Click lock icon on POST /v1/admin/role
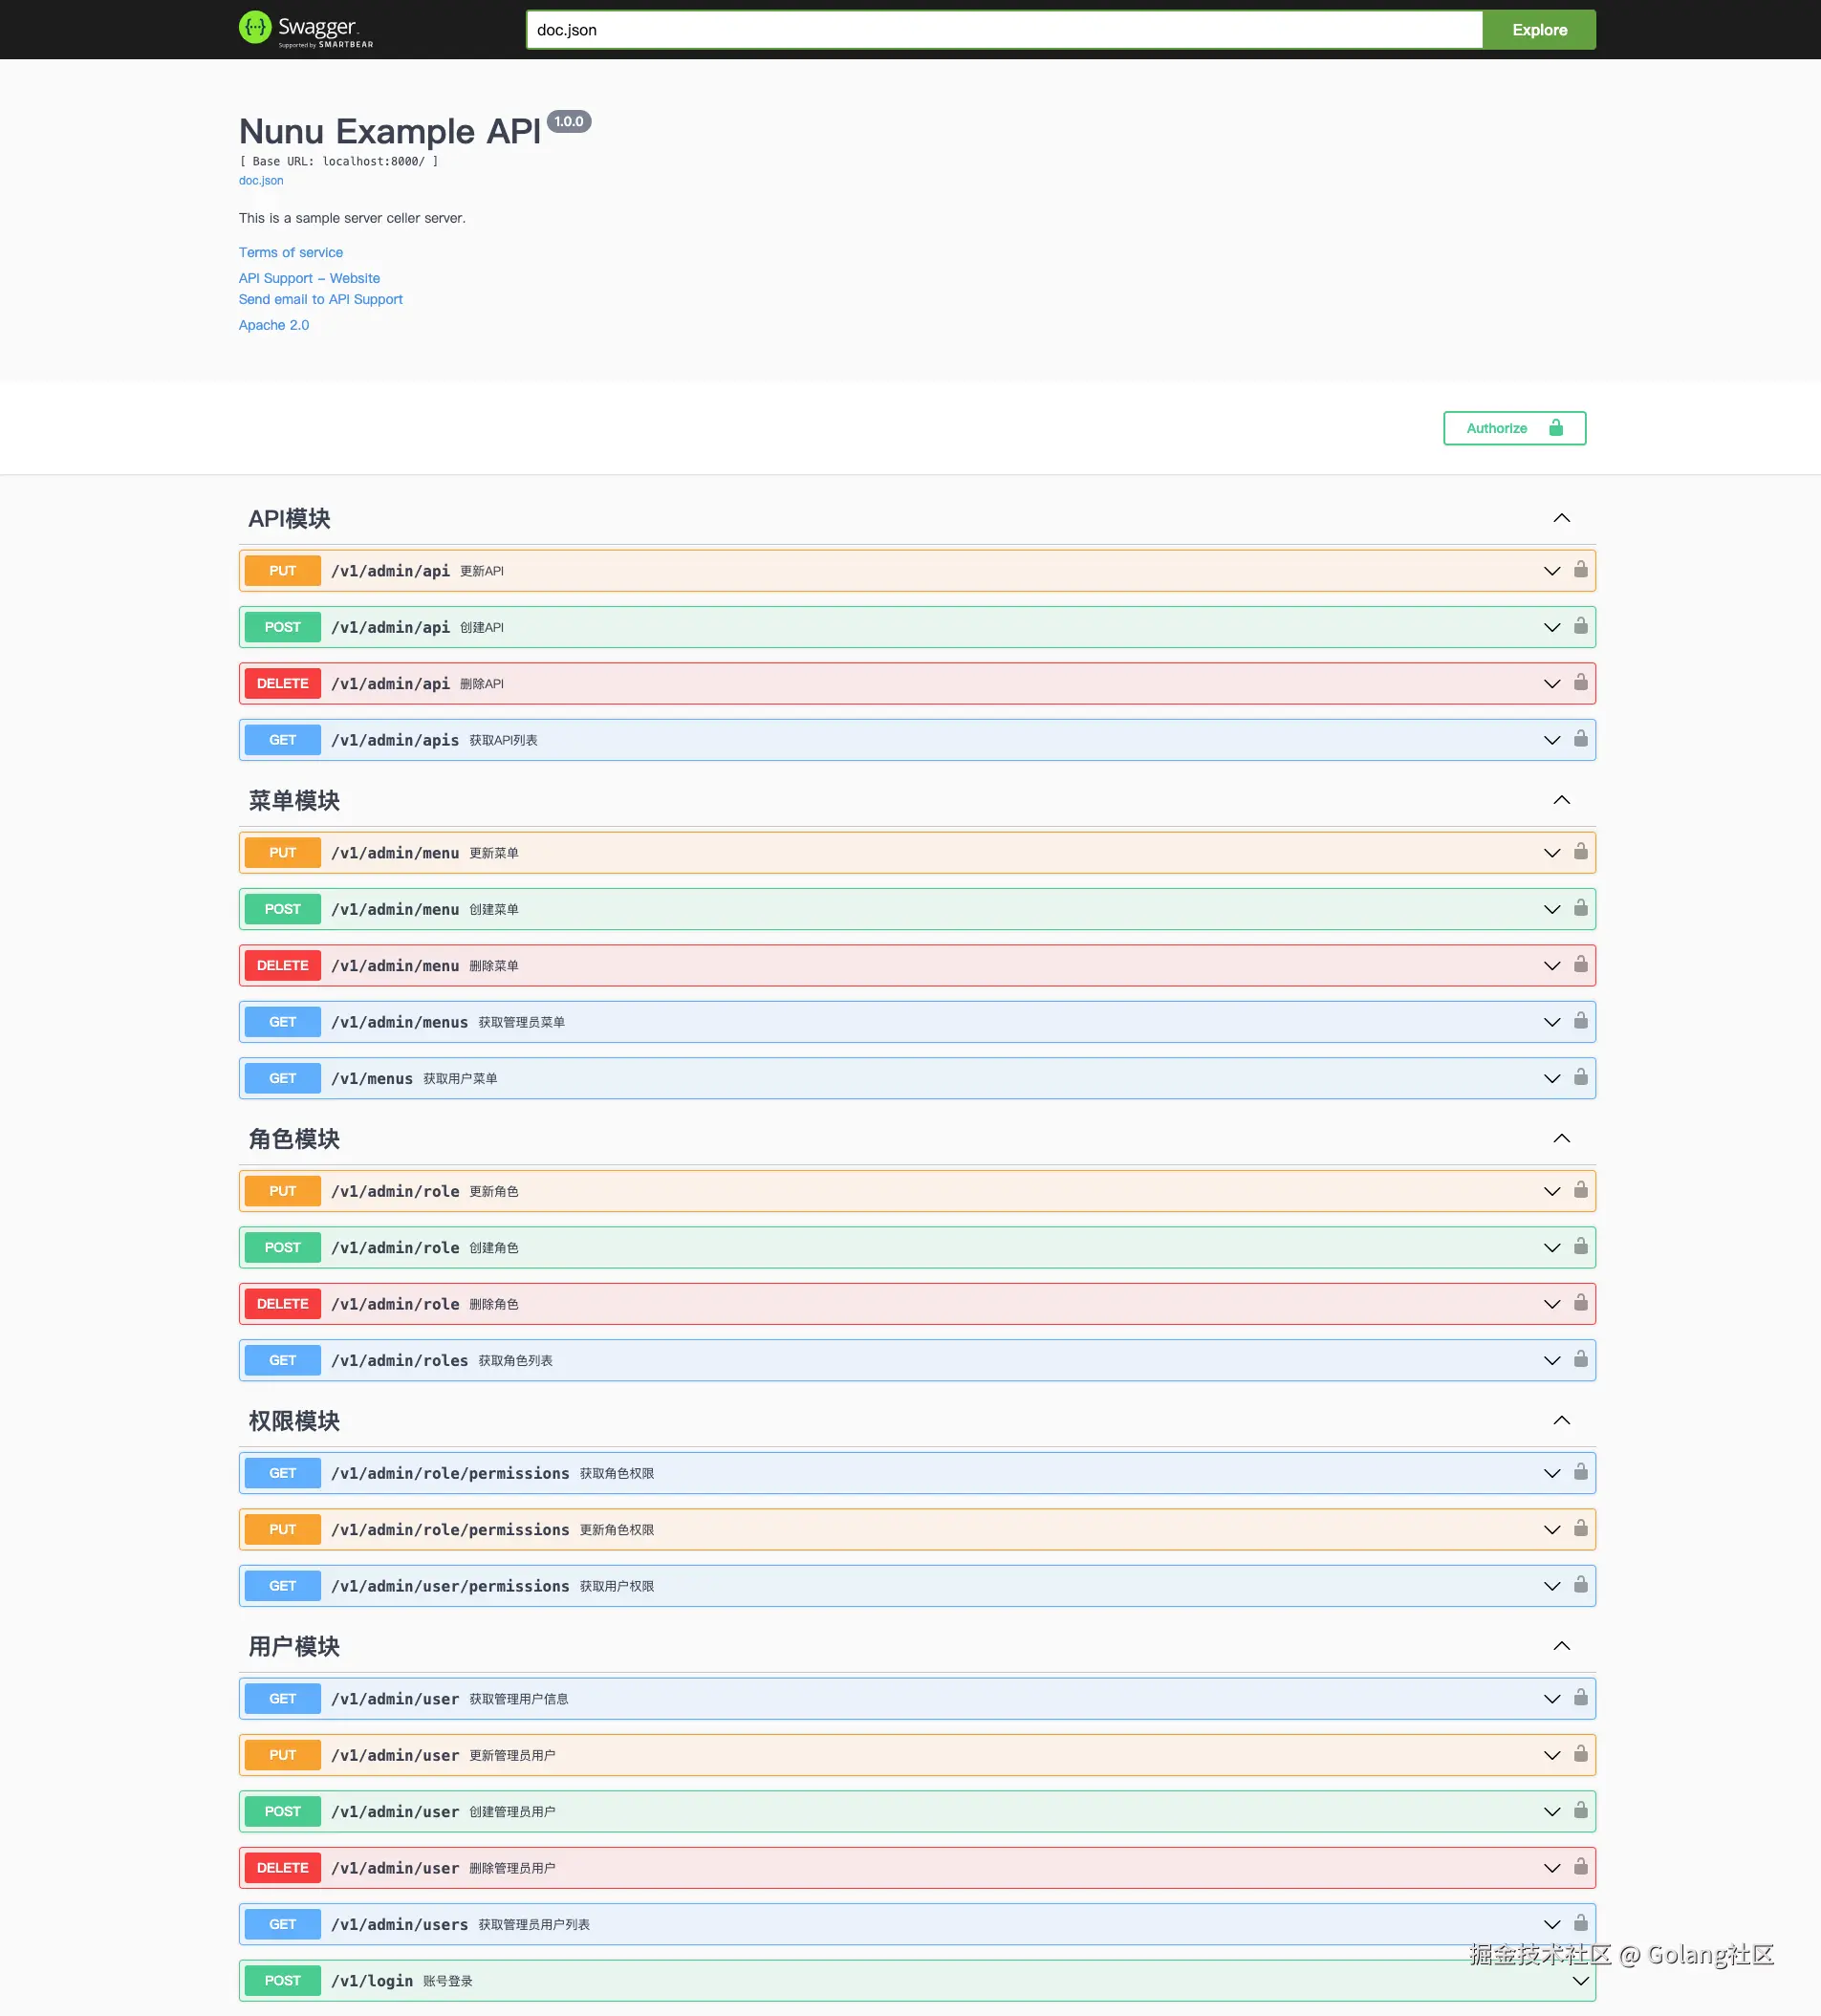 (x=1580, y=1247)
